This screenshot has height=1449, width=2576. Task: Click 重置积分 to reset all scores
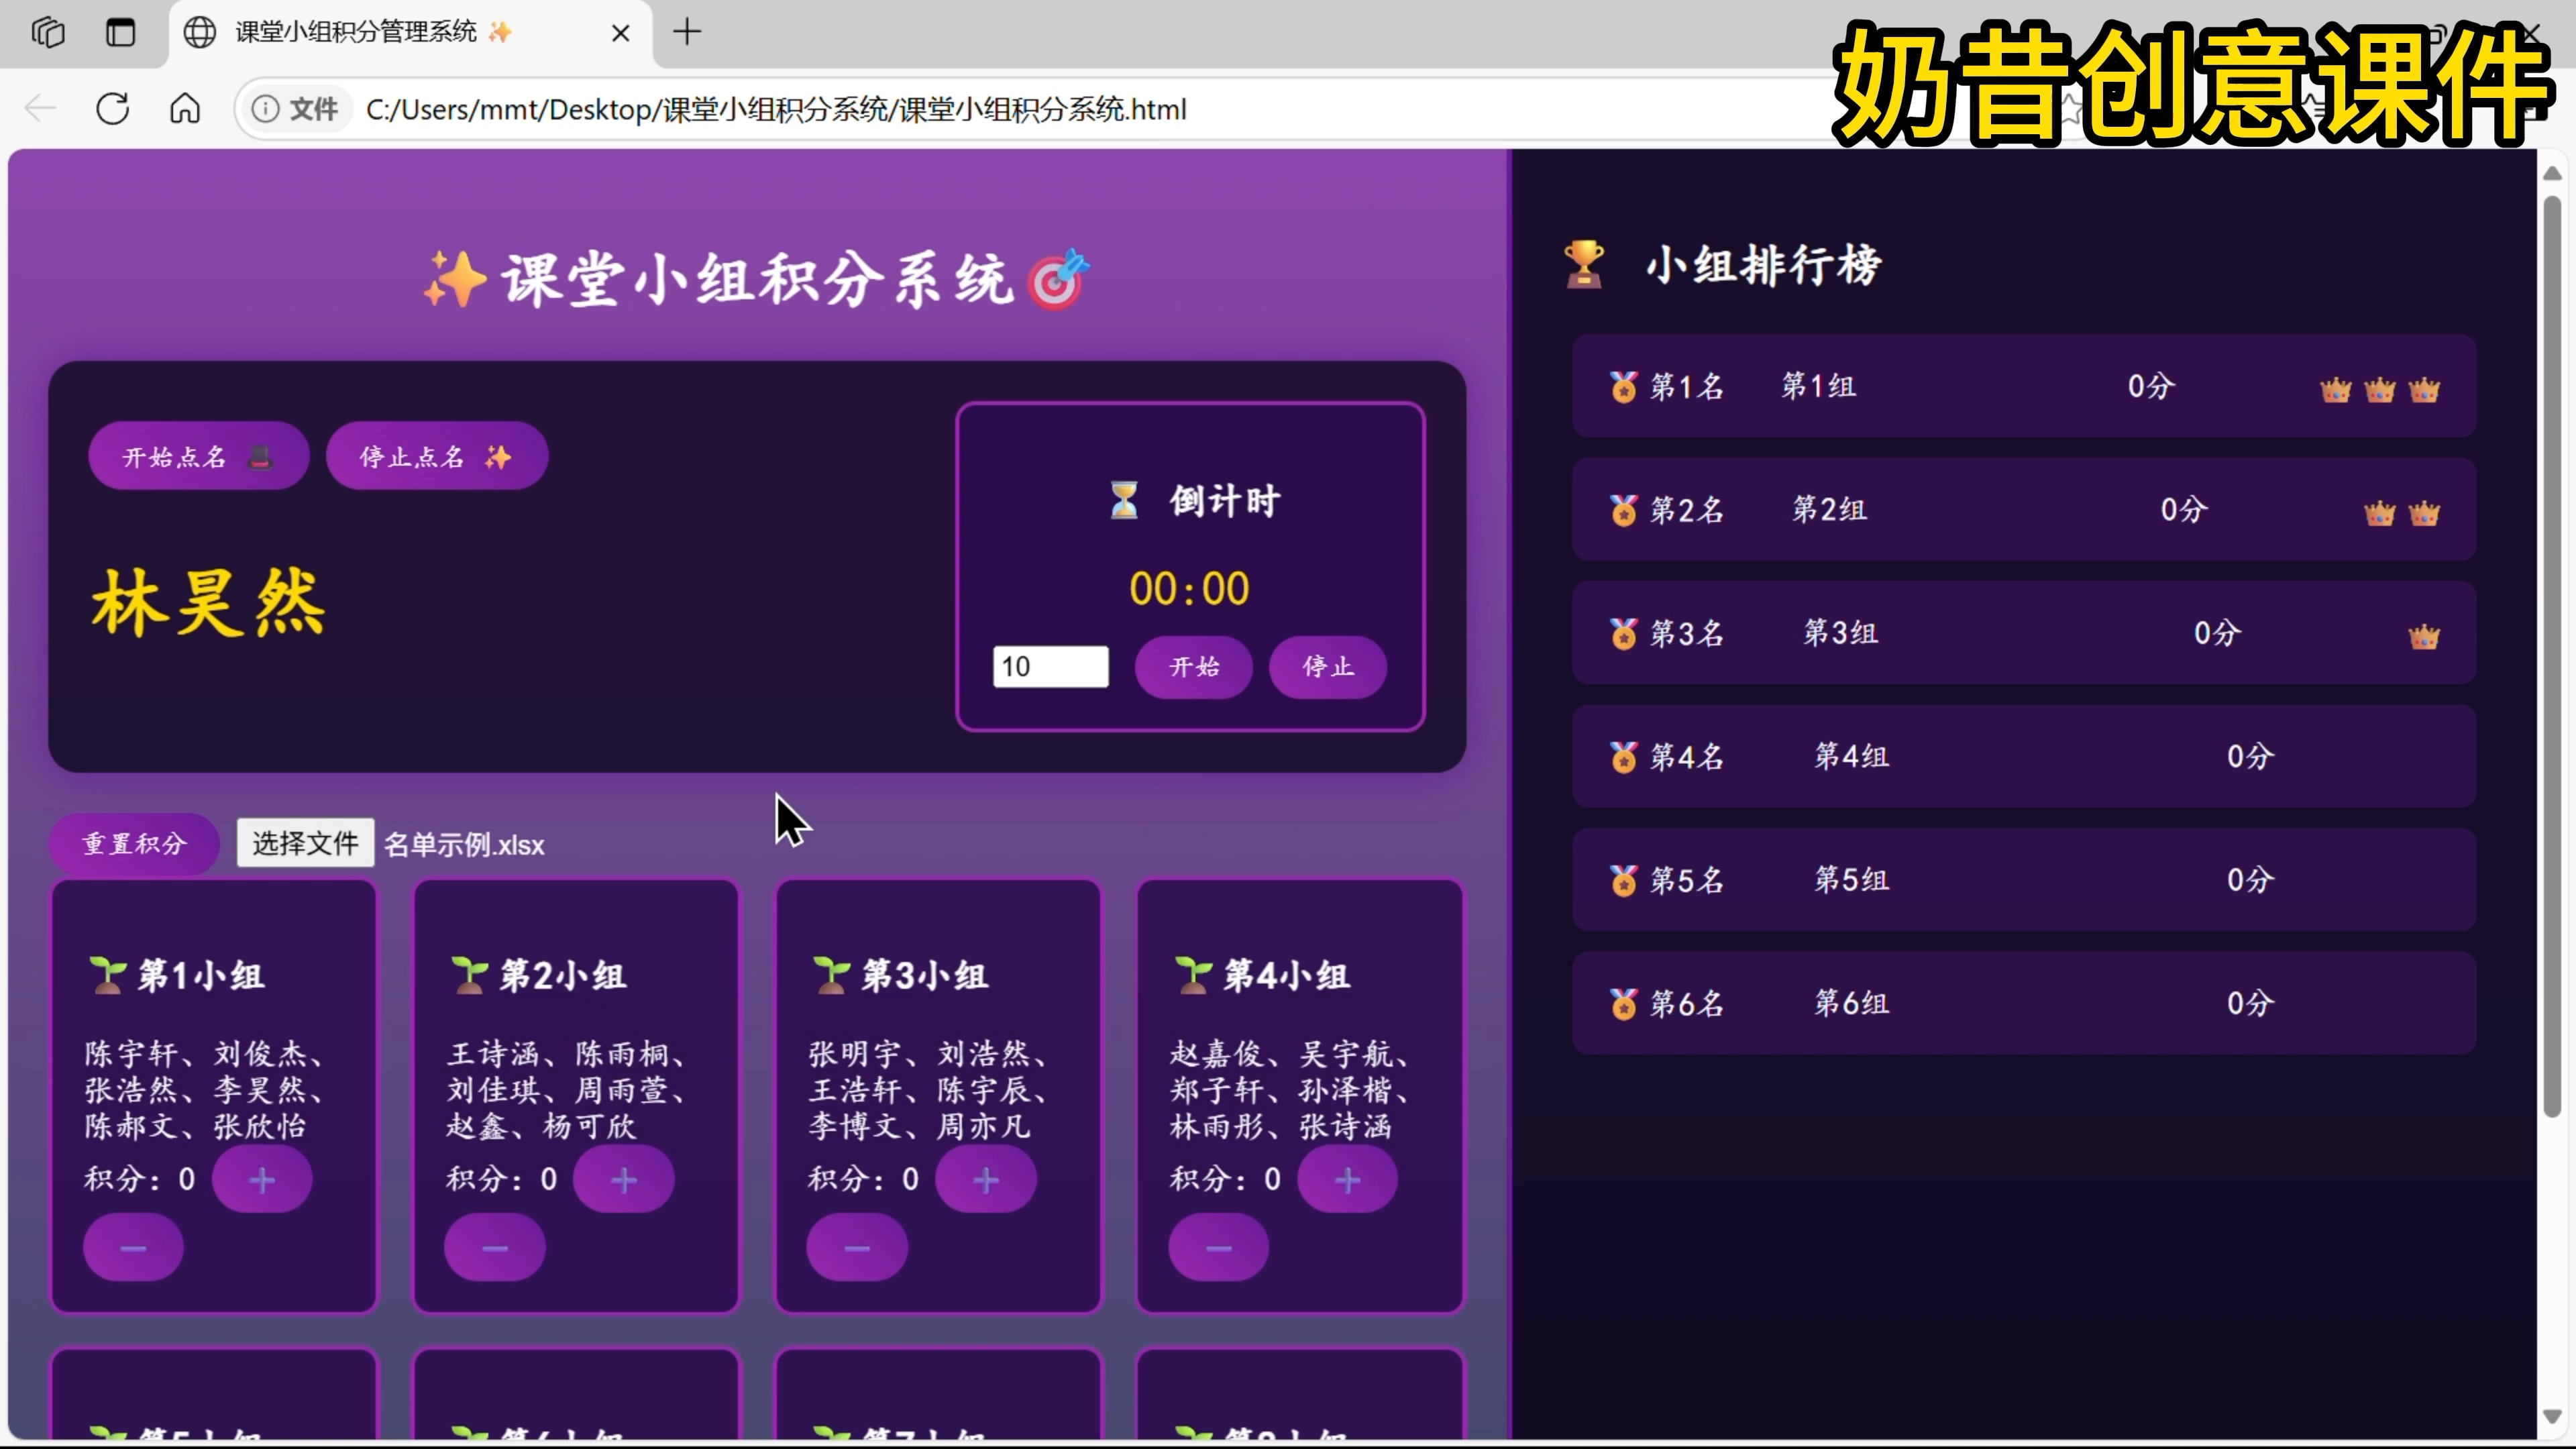[x=134, y=844]
